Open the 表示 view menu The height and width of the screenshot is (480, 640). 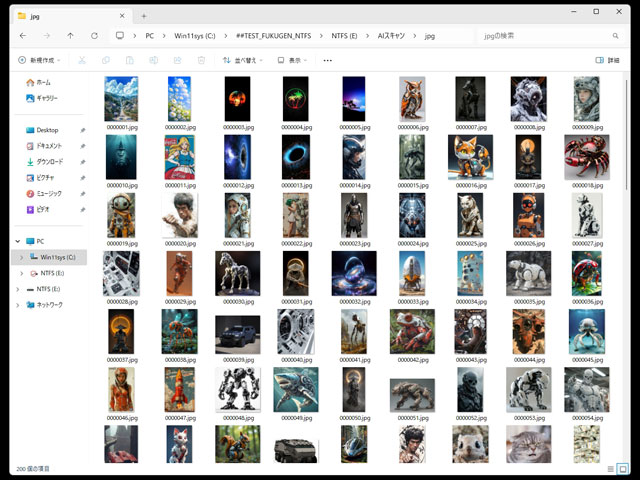tap(291, 60)
